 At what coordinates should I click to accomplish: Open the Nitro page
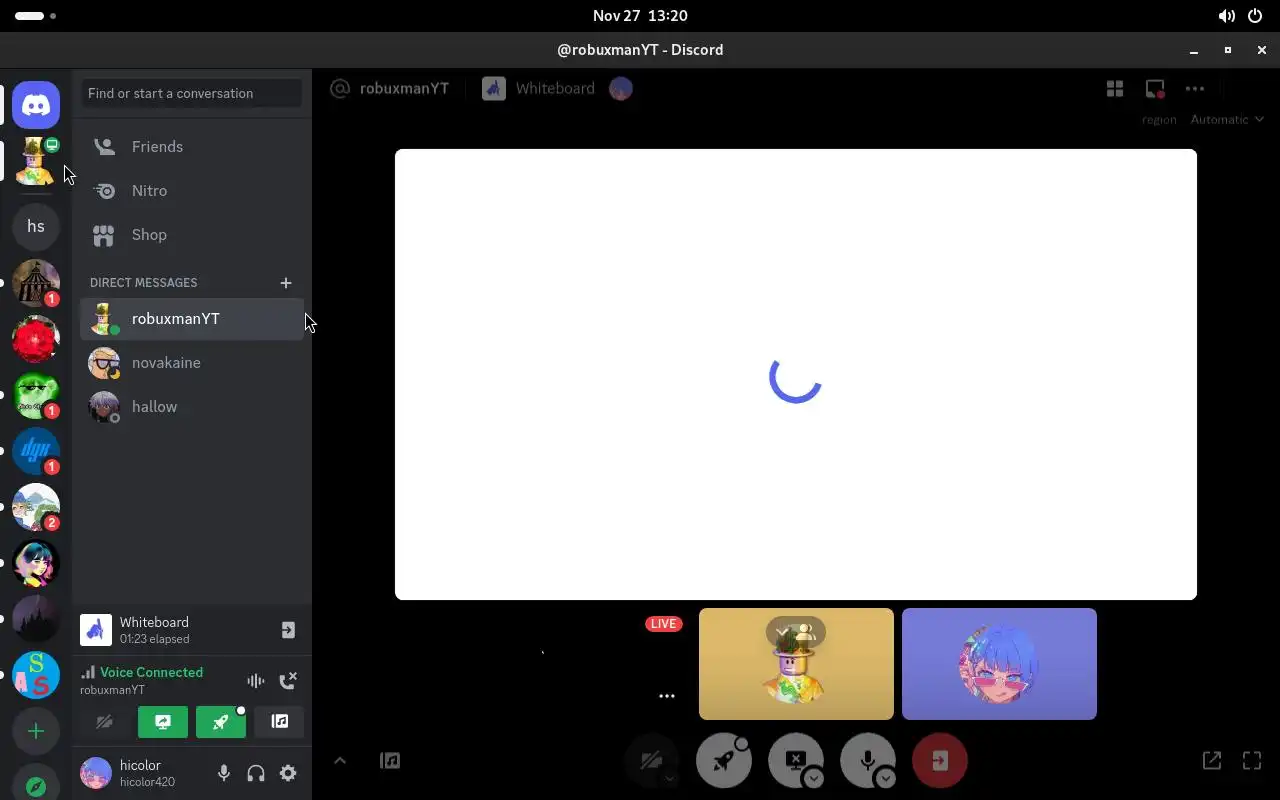point(192,190)
